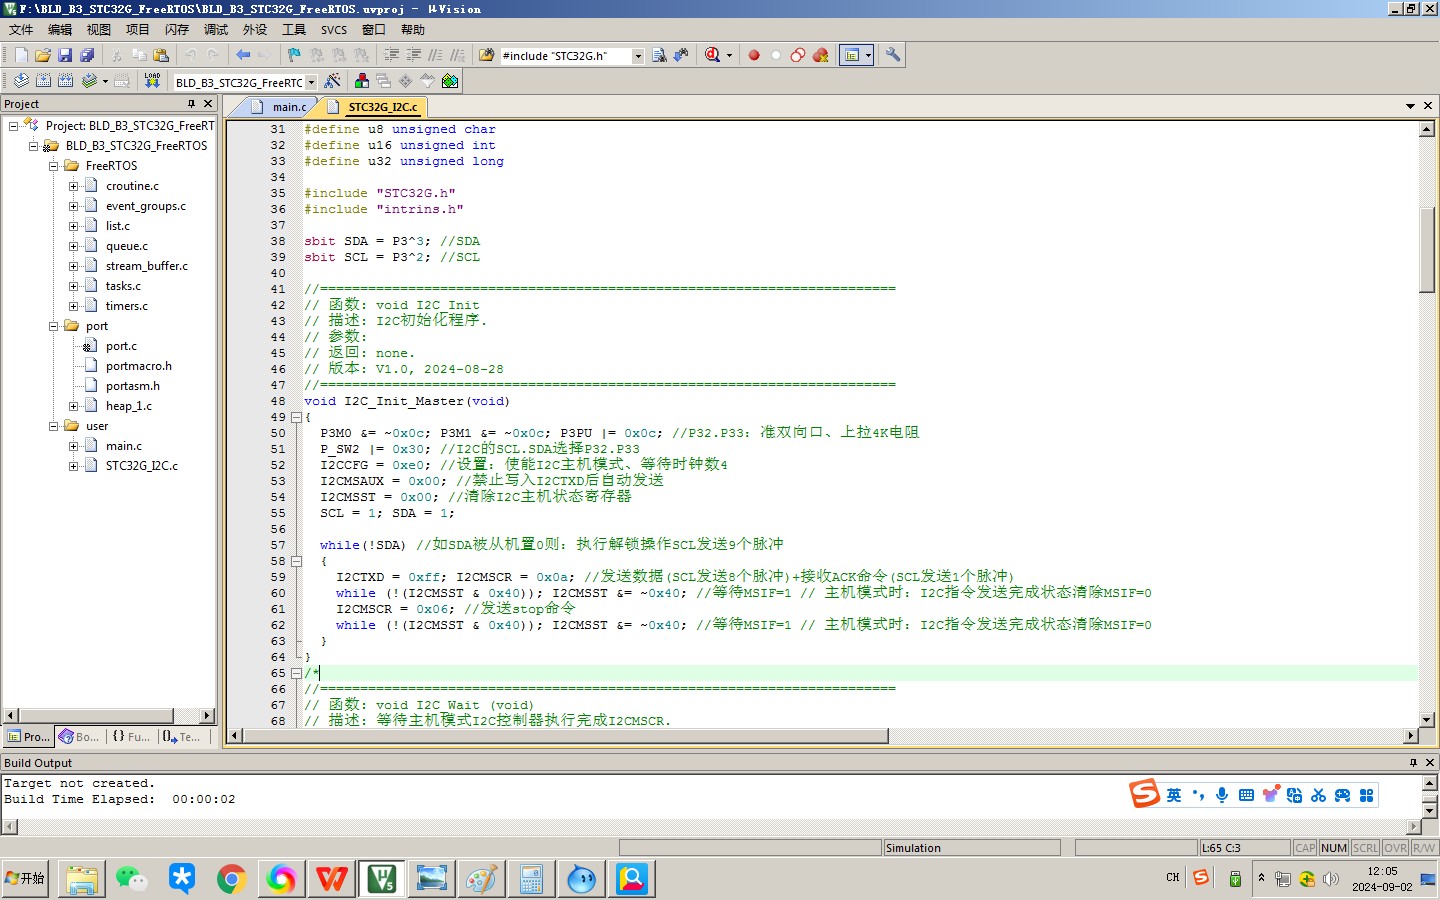
Task: Click the Find document search icon
Action: pyautogui.click(x=659, y=56)
